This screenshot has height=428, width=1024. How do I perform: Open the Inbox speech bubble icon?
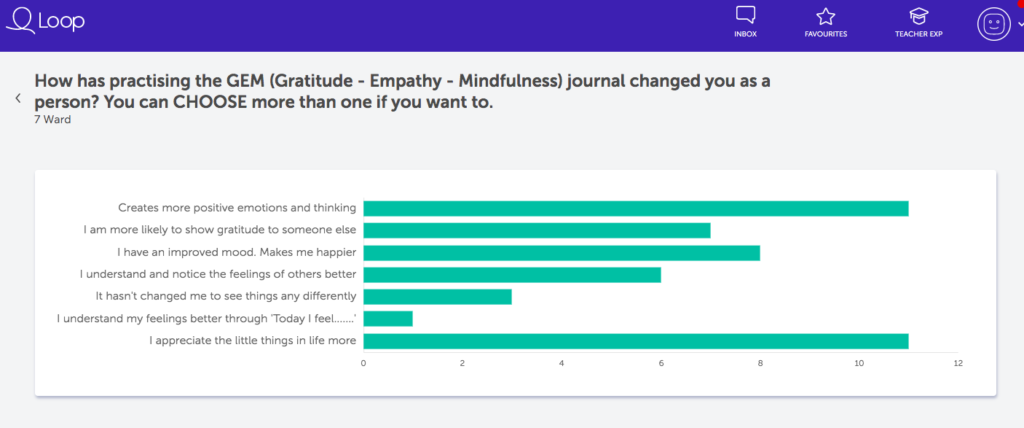[x=745, y=15]
